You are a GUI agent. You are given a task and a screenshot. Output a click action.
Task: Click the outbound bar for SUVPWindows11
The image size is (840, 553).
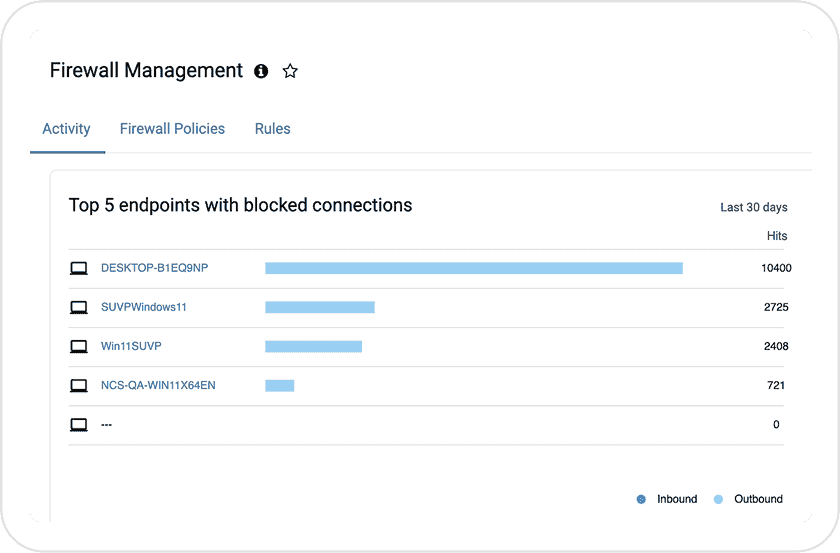320,307
